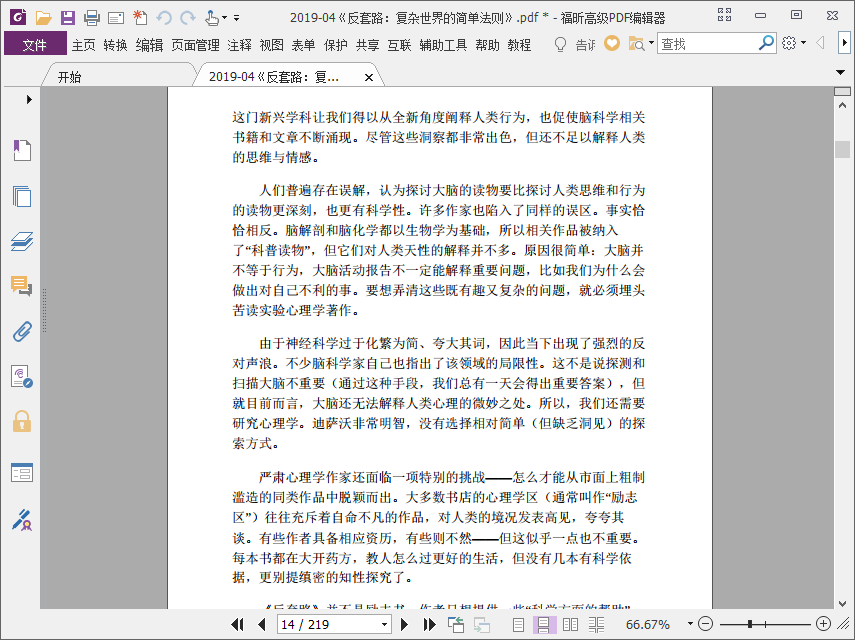This screenshot has height=640, width=855.
Task: Open the 表单 ribbon tab
Action: click(x=303, y=45)
